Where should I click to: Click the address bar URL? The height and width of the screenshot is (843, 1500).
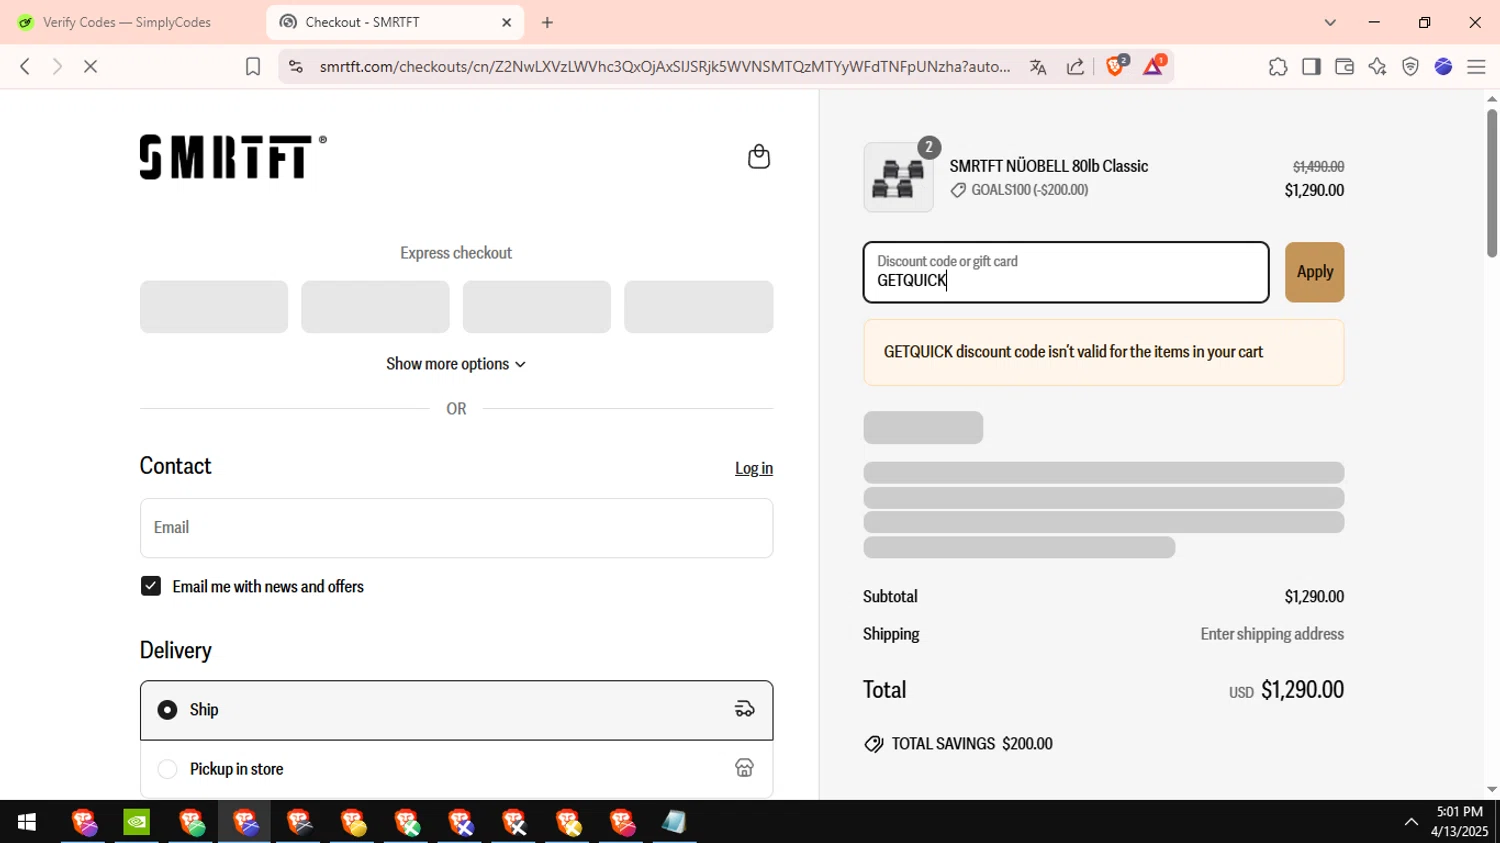(665, 67)
